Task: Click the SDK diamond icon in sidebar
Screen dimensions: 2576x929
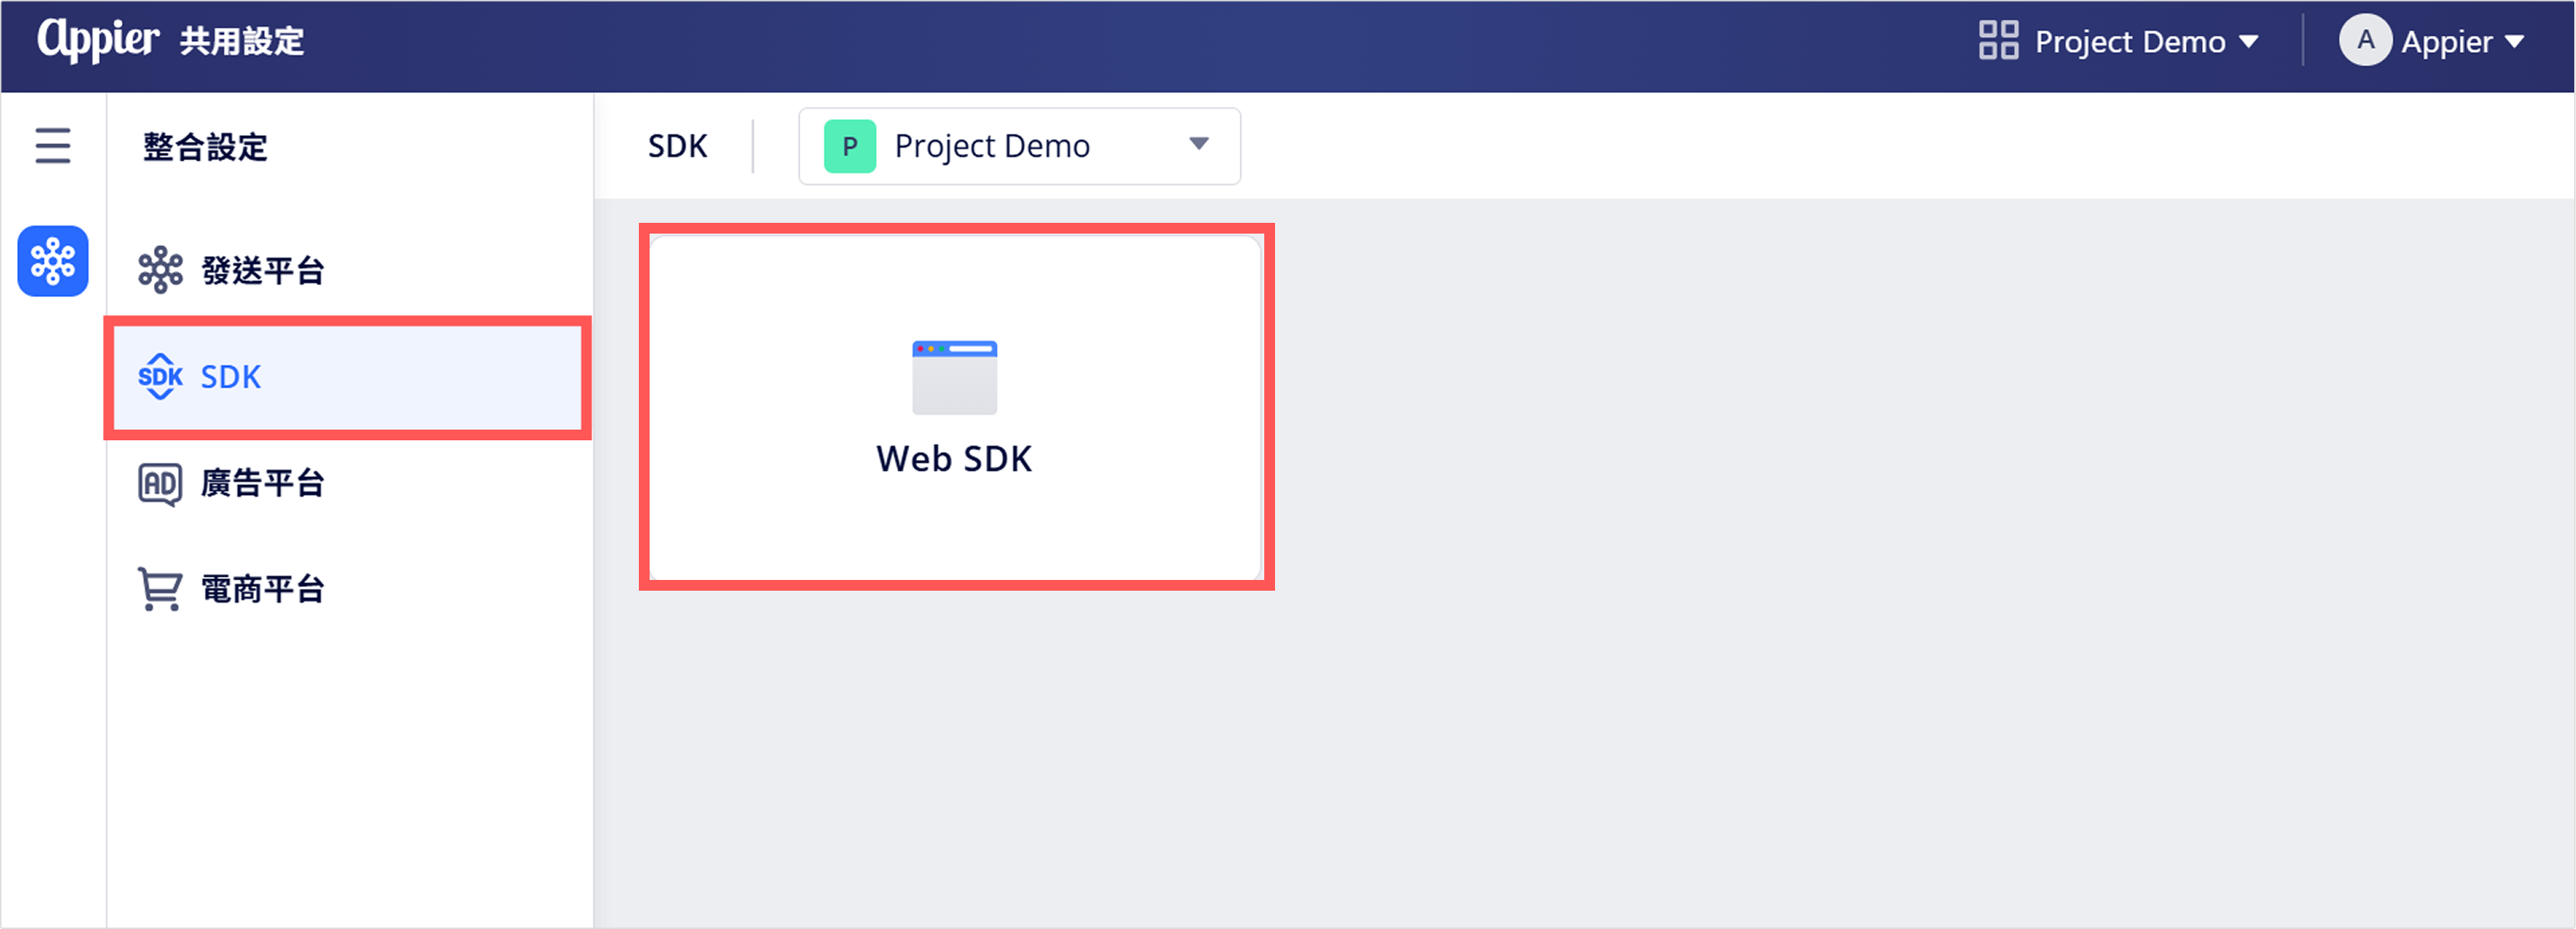Action: 160,377
